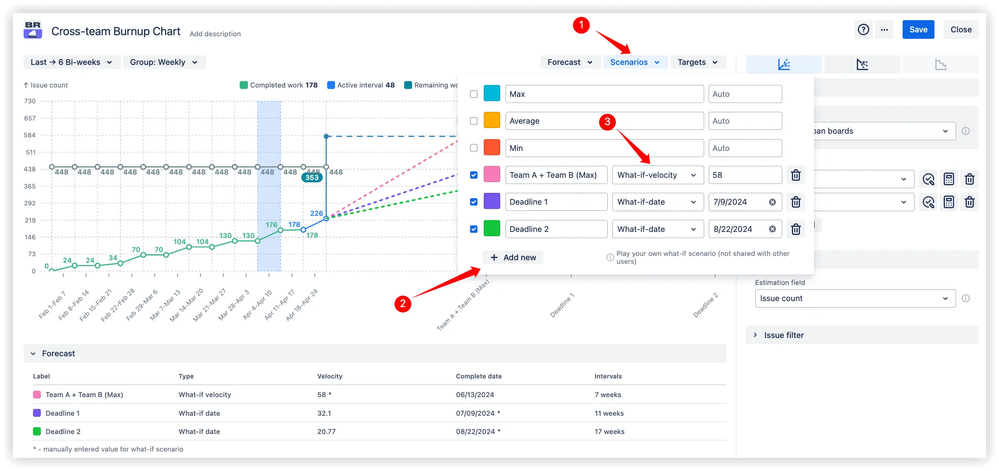Clear the 8/22/2024 date value
This screenshot has height=471, width=999.
point(772,229)
